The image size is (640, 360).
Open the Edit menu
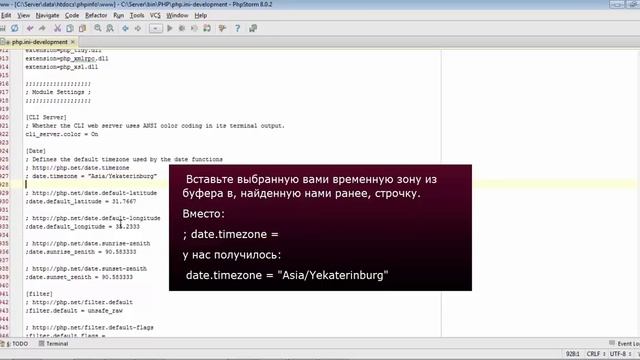[6, 16]
